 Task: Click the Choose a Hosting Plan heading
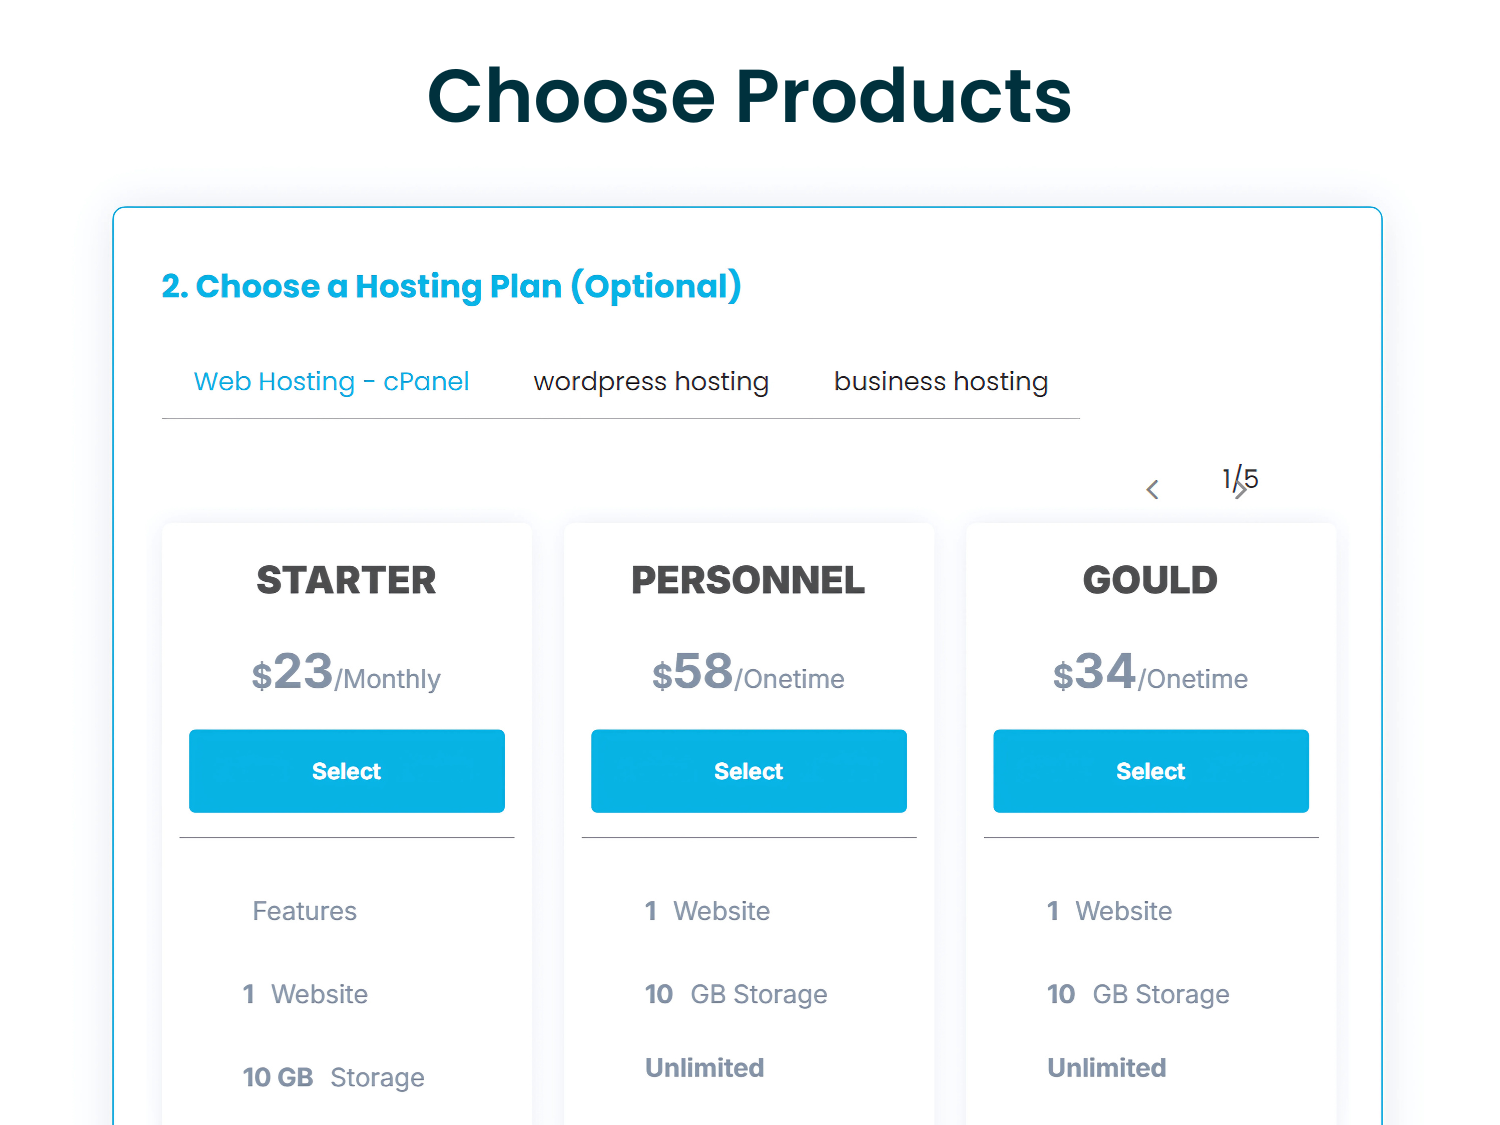[451, 286]
